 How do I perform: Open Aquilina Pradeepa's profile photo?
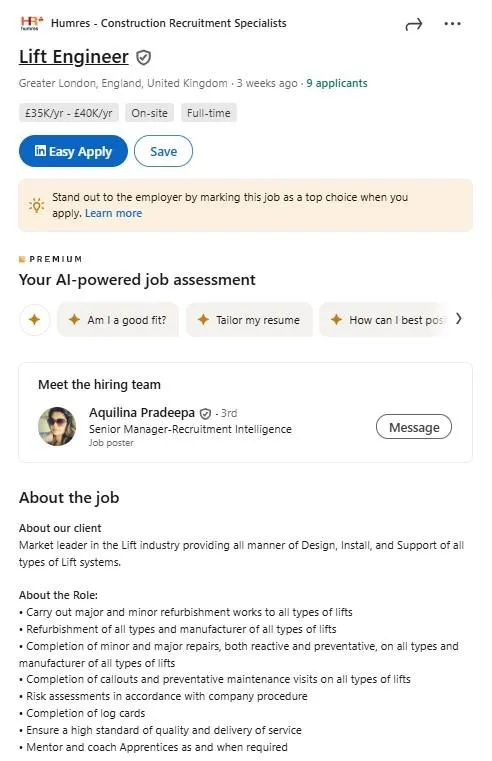point(57,427)
